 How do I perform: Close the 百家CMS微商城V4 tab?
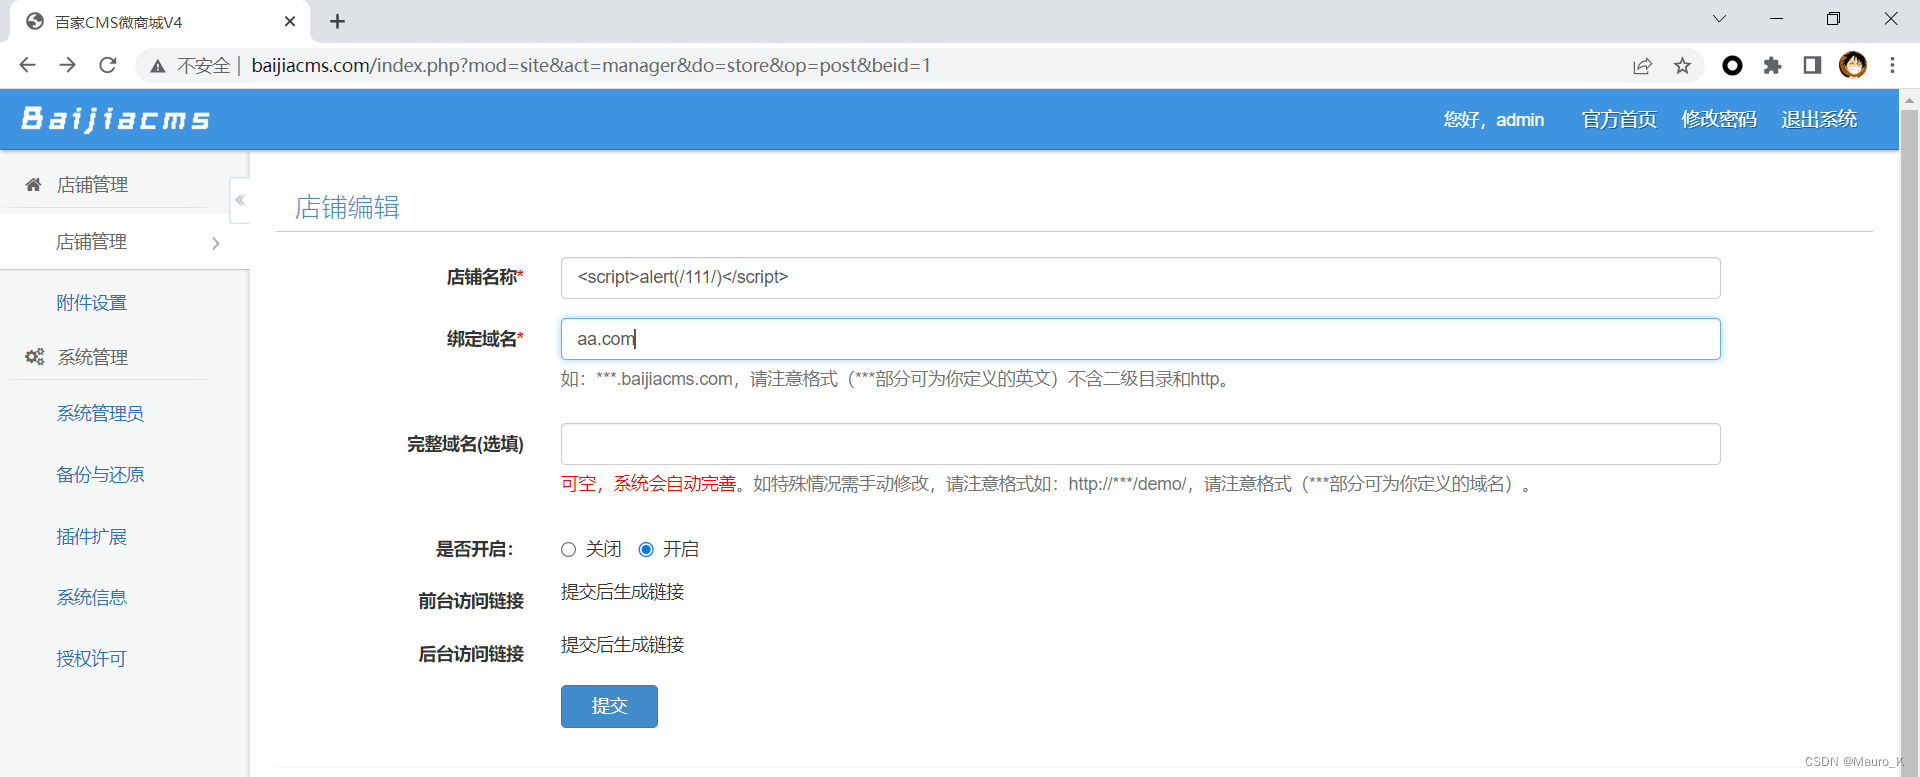(x=290, y=21)
